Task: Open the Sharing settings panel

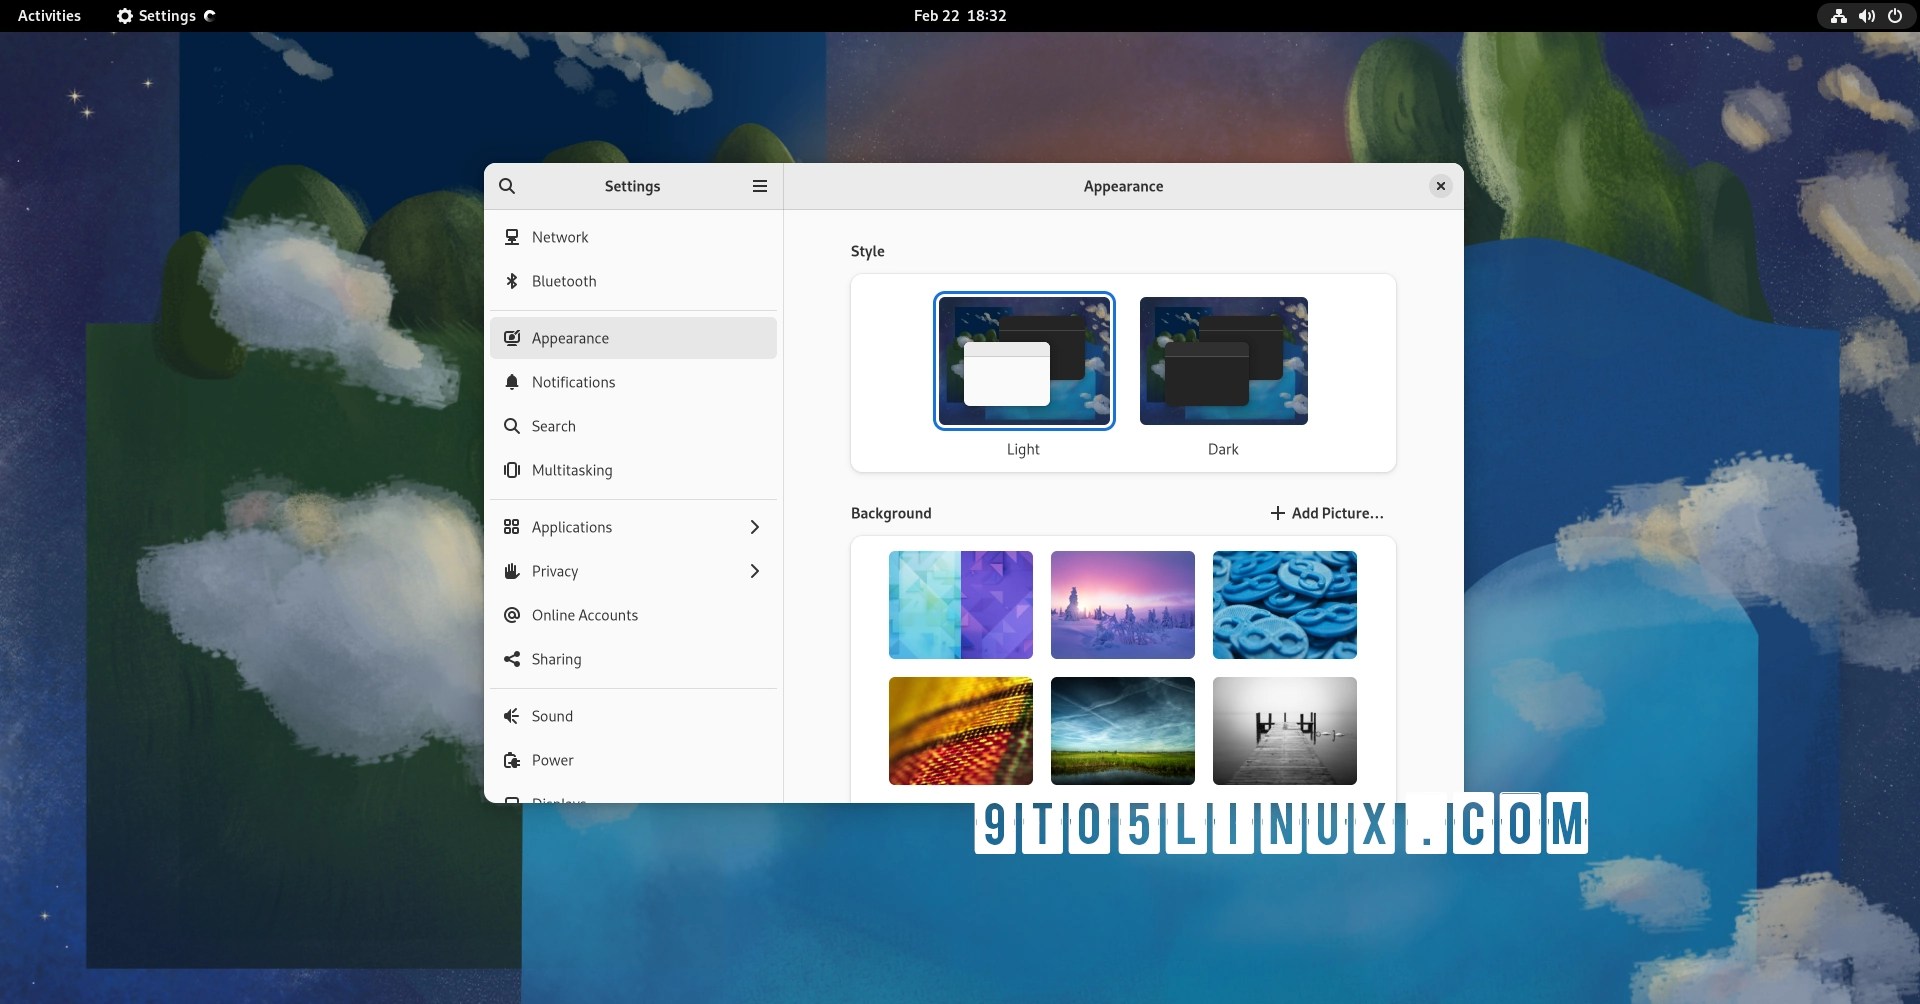Action: click(x=633, y=659)
